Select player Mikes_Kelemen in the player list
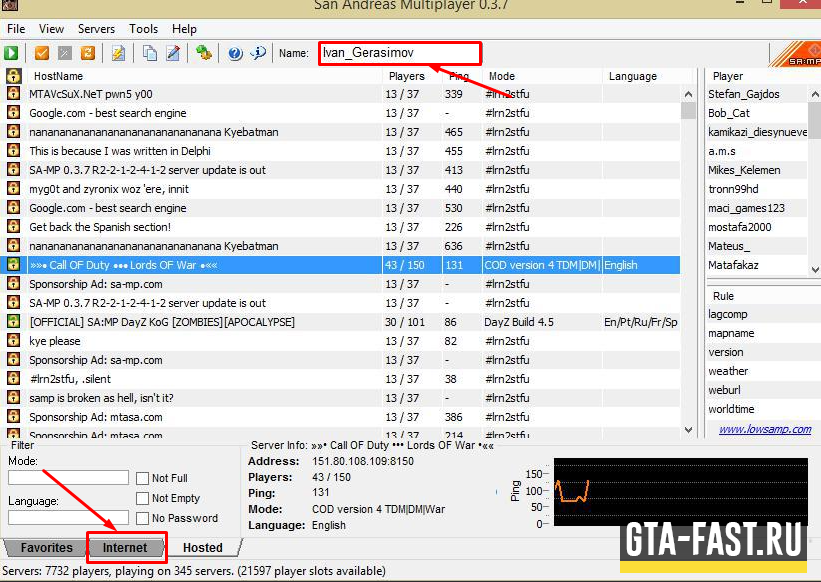The height and width of the screenshot is (582, 821). tap(744, 170)
